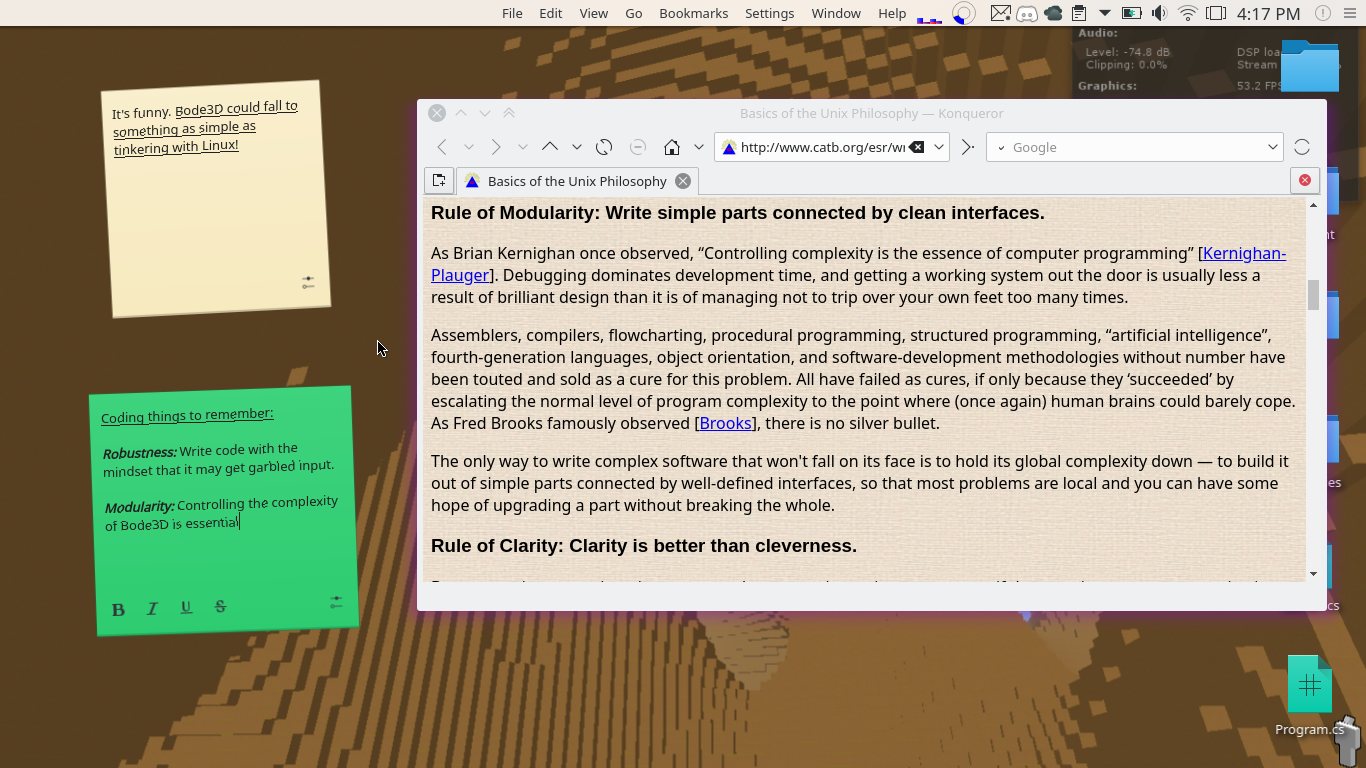The image size is (1366, 768).
Task: Toggle italic formatting on green note
Action: click(152, 608)
